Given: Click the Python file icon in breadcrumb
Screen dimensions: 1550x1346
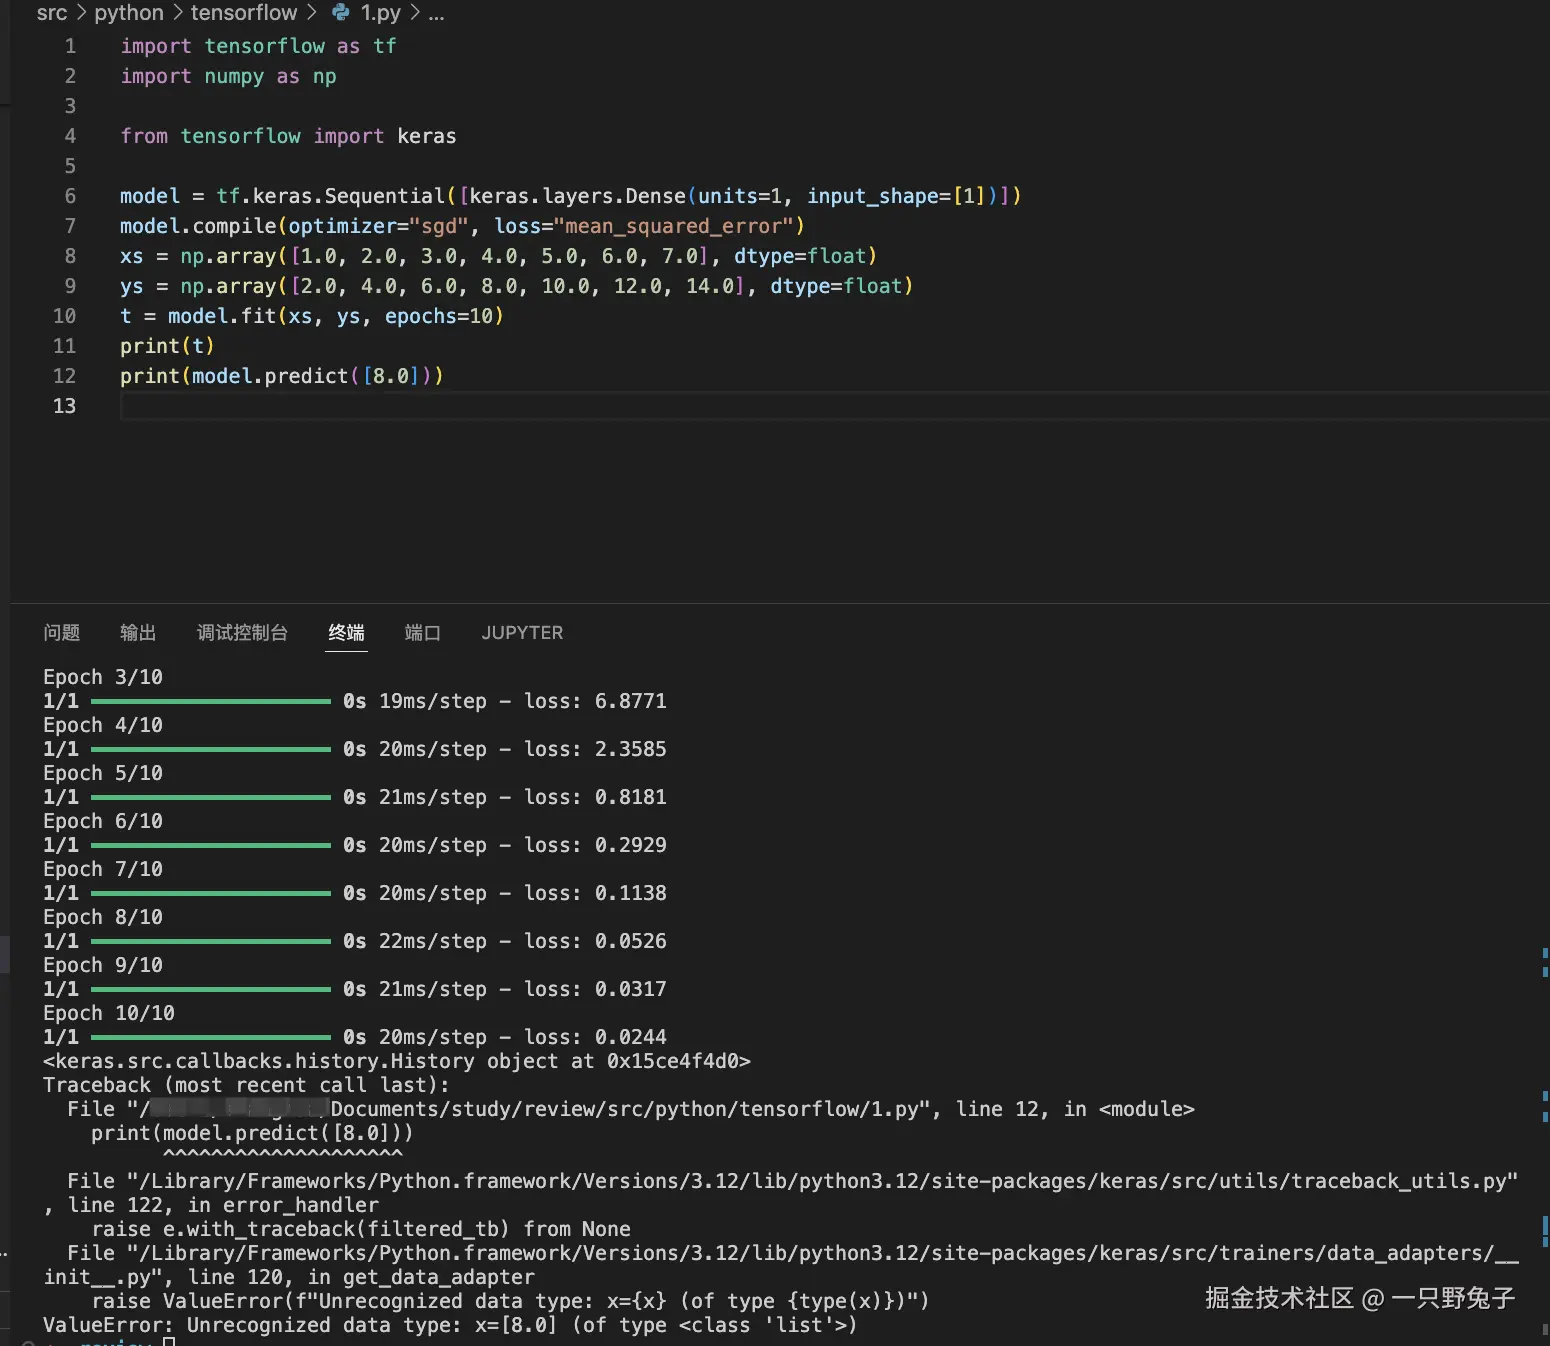Looking at the screenshot, I should tap(341, 13).
